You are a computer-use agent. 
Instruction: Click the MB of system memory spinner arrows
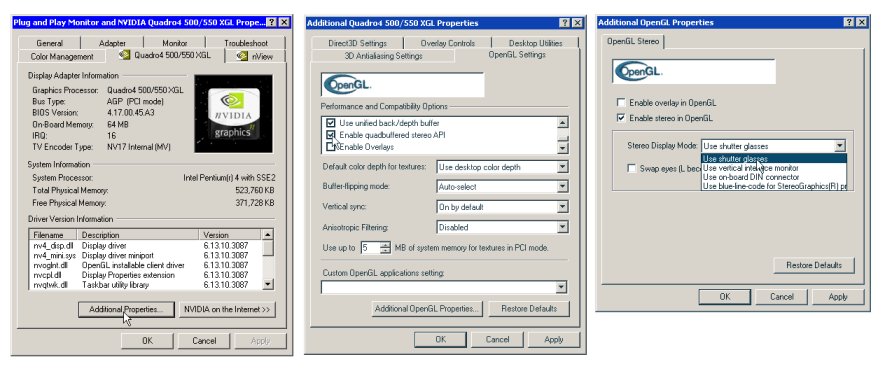point(385,248)
